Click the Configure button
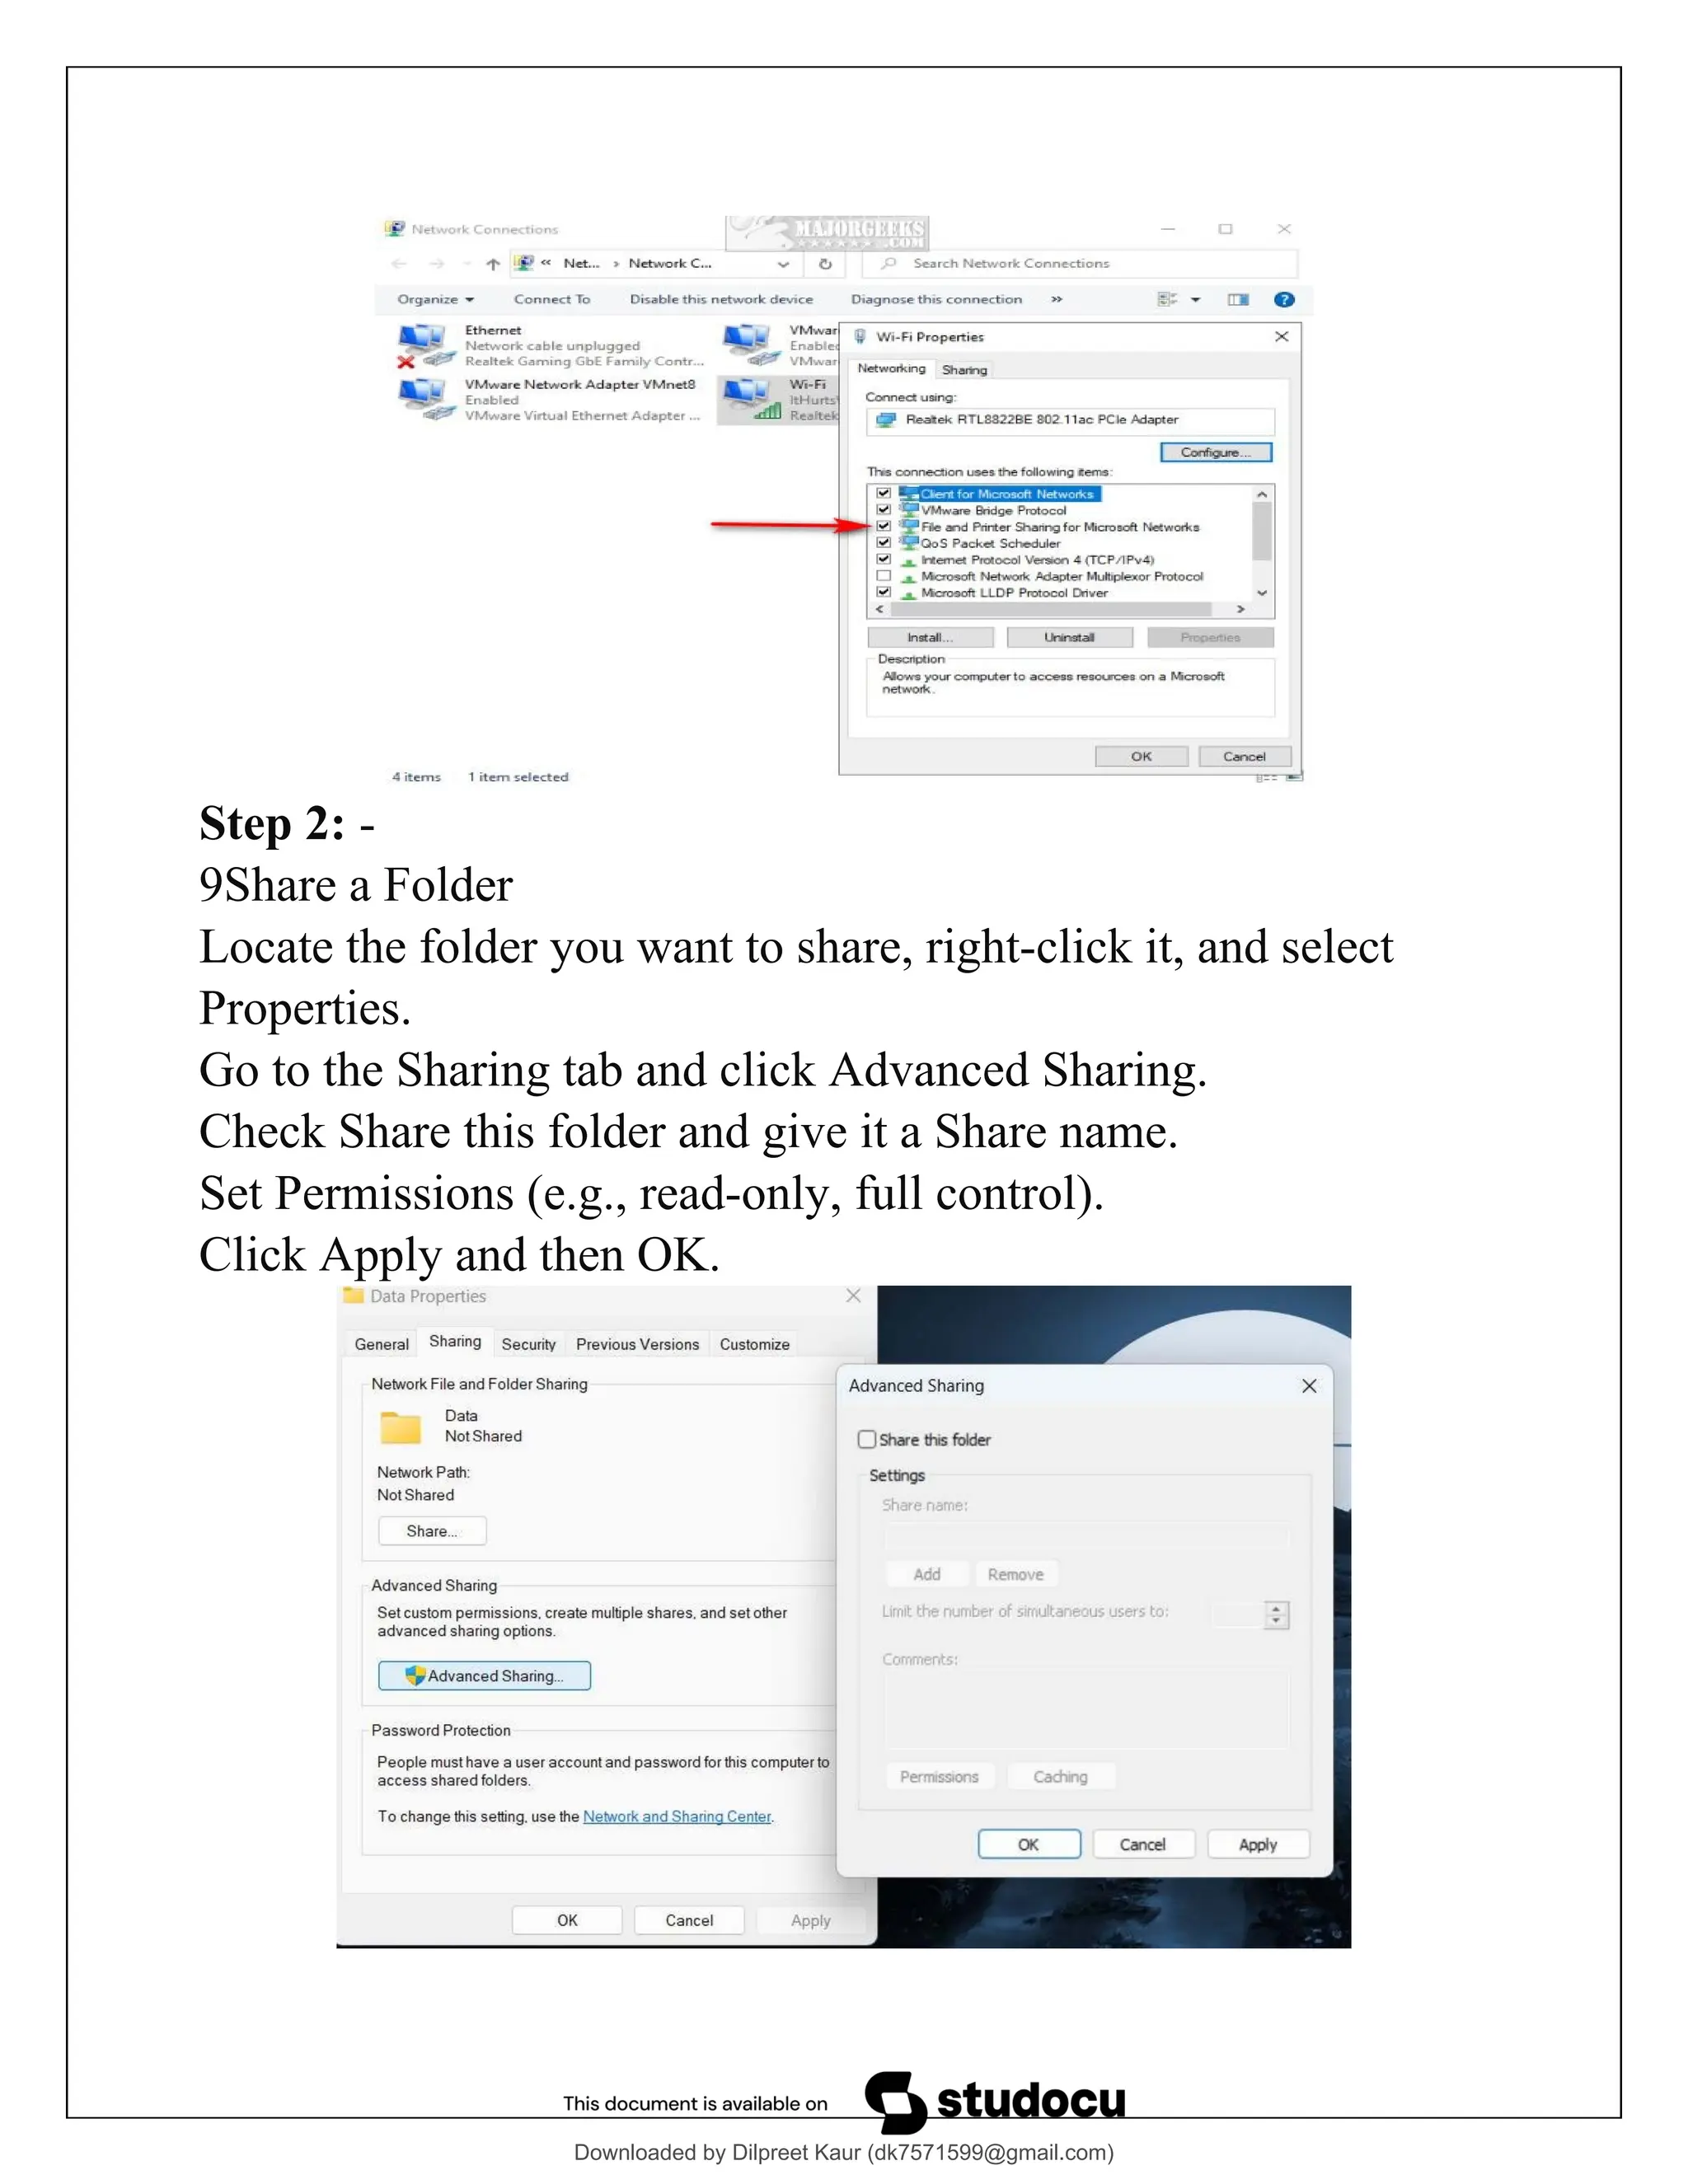 (1216, 452)
